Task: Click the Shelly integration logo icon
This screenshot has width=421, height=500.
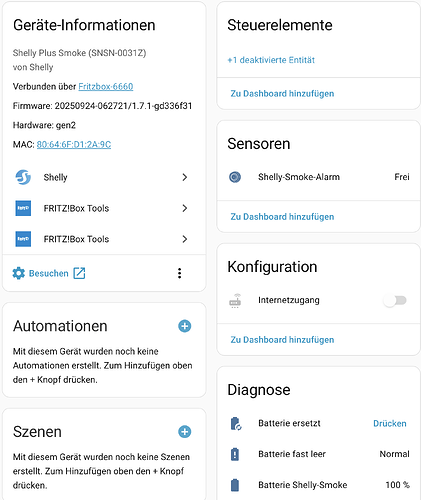Action: tap(23, 177)
